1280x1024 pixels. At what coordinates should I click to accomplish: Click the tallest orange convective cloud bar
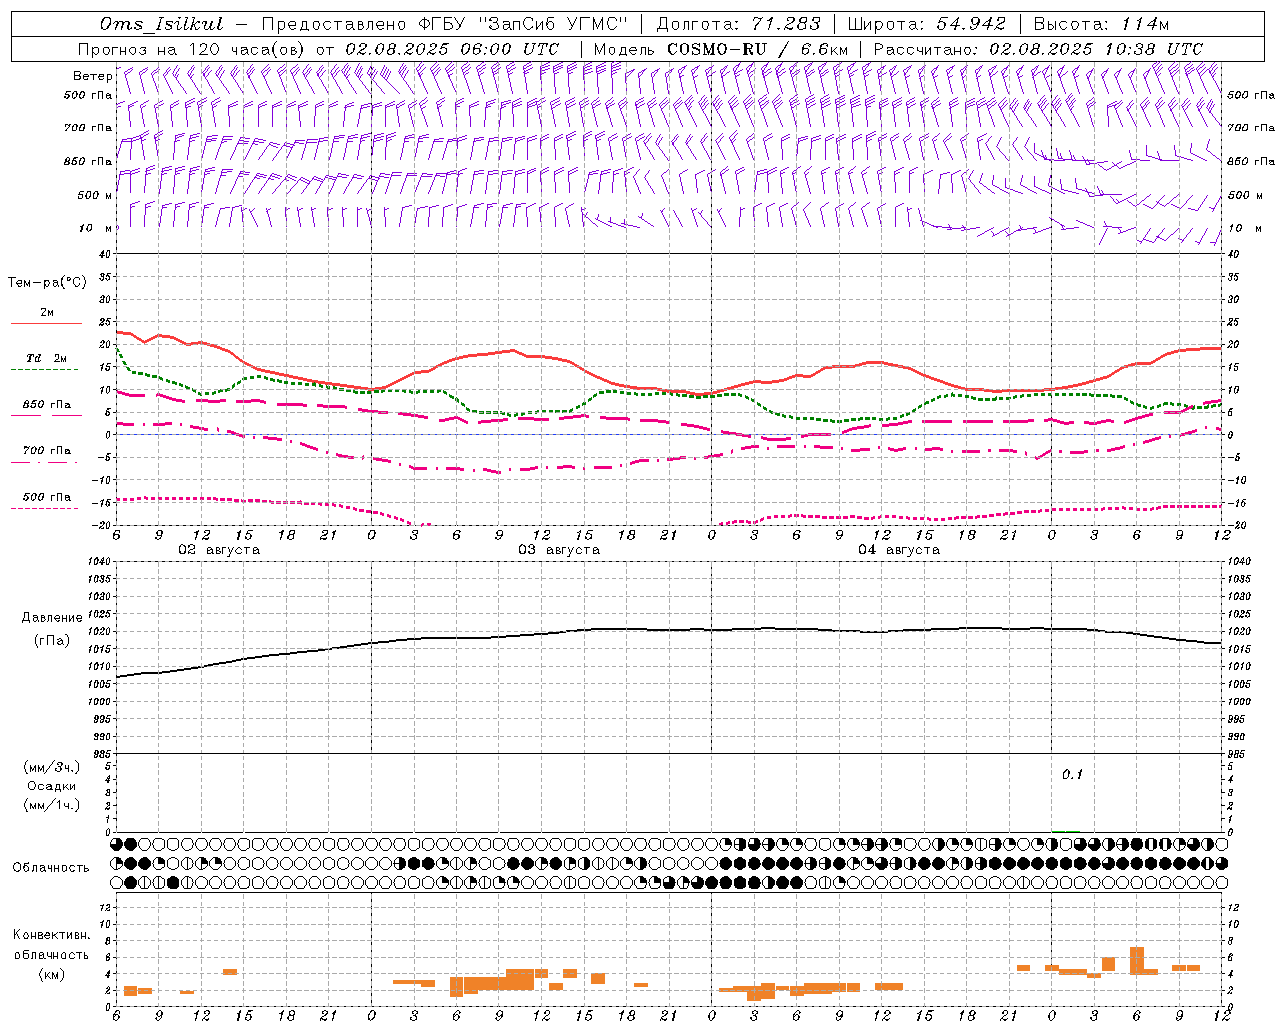[1136, 960]
